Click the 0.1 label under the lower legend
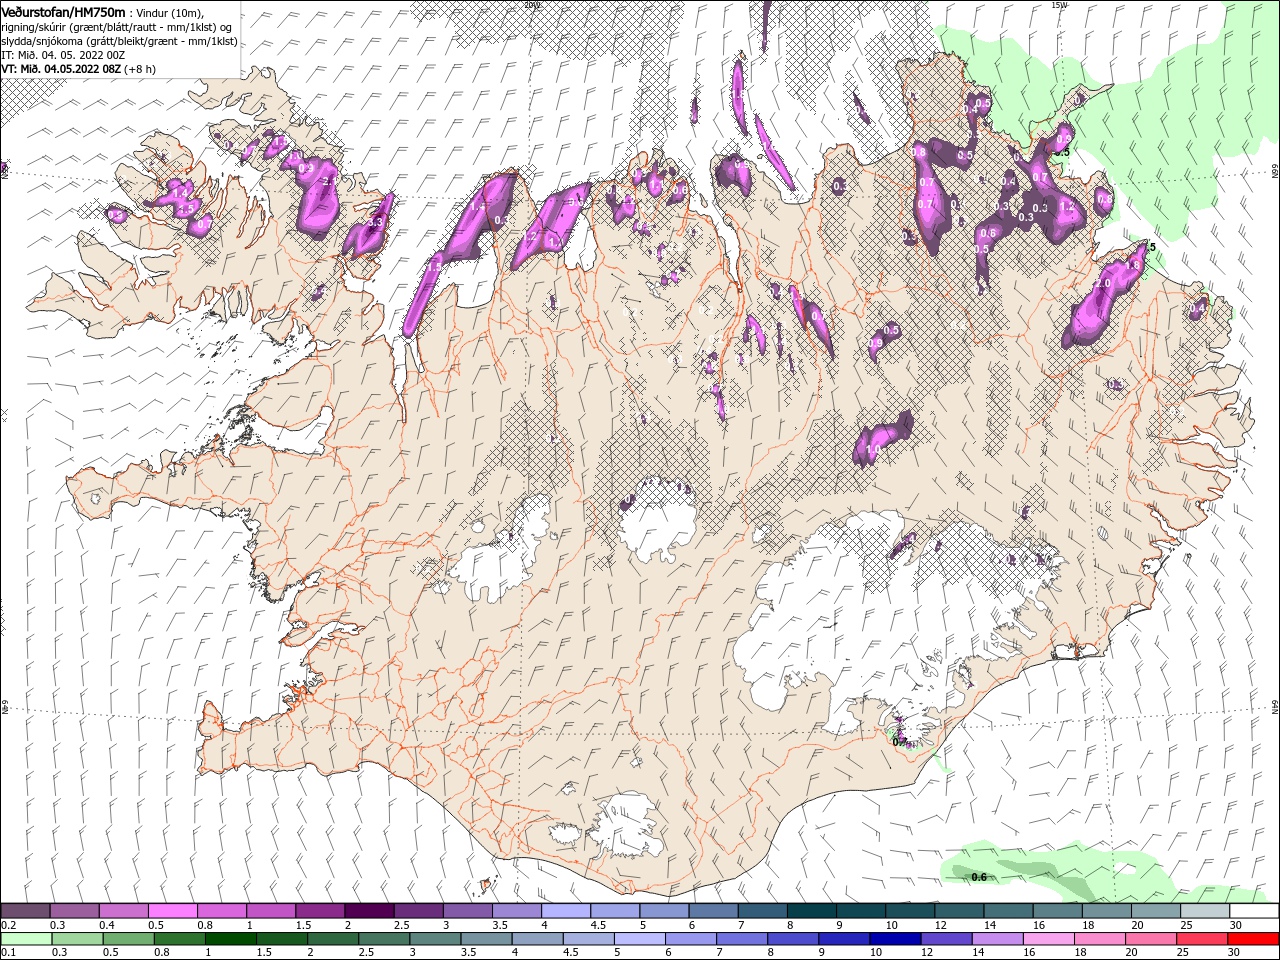This screenshot has width=1280, height=960. point(8,953)
